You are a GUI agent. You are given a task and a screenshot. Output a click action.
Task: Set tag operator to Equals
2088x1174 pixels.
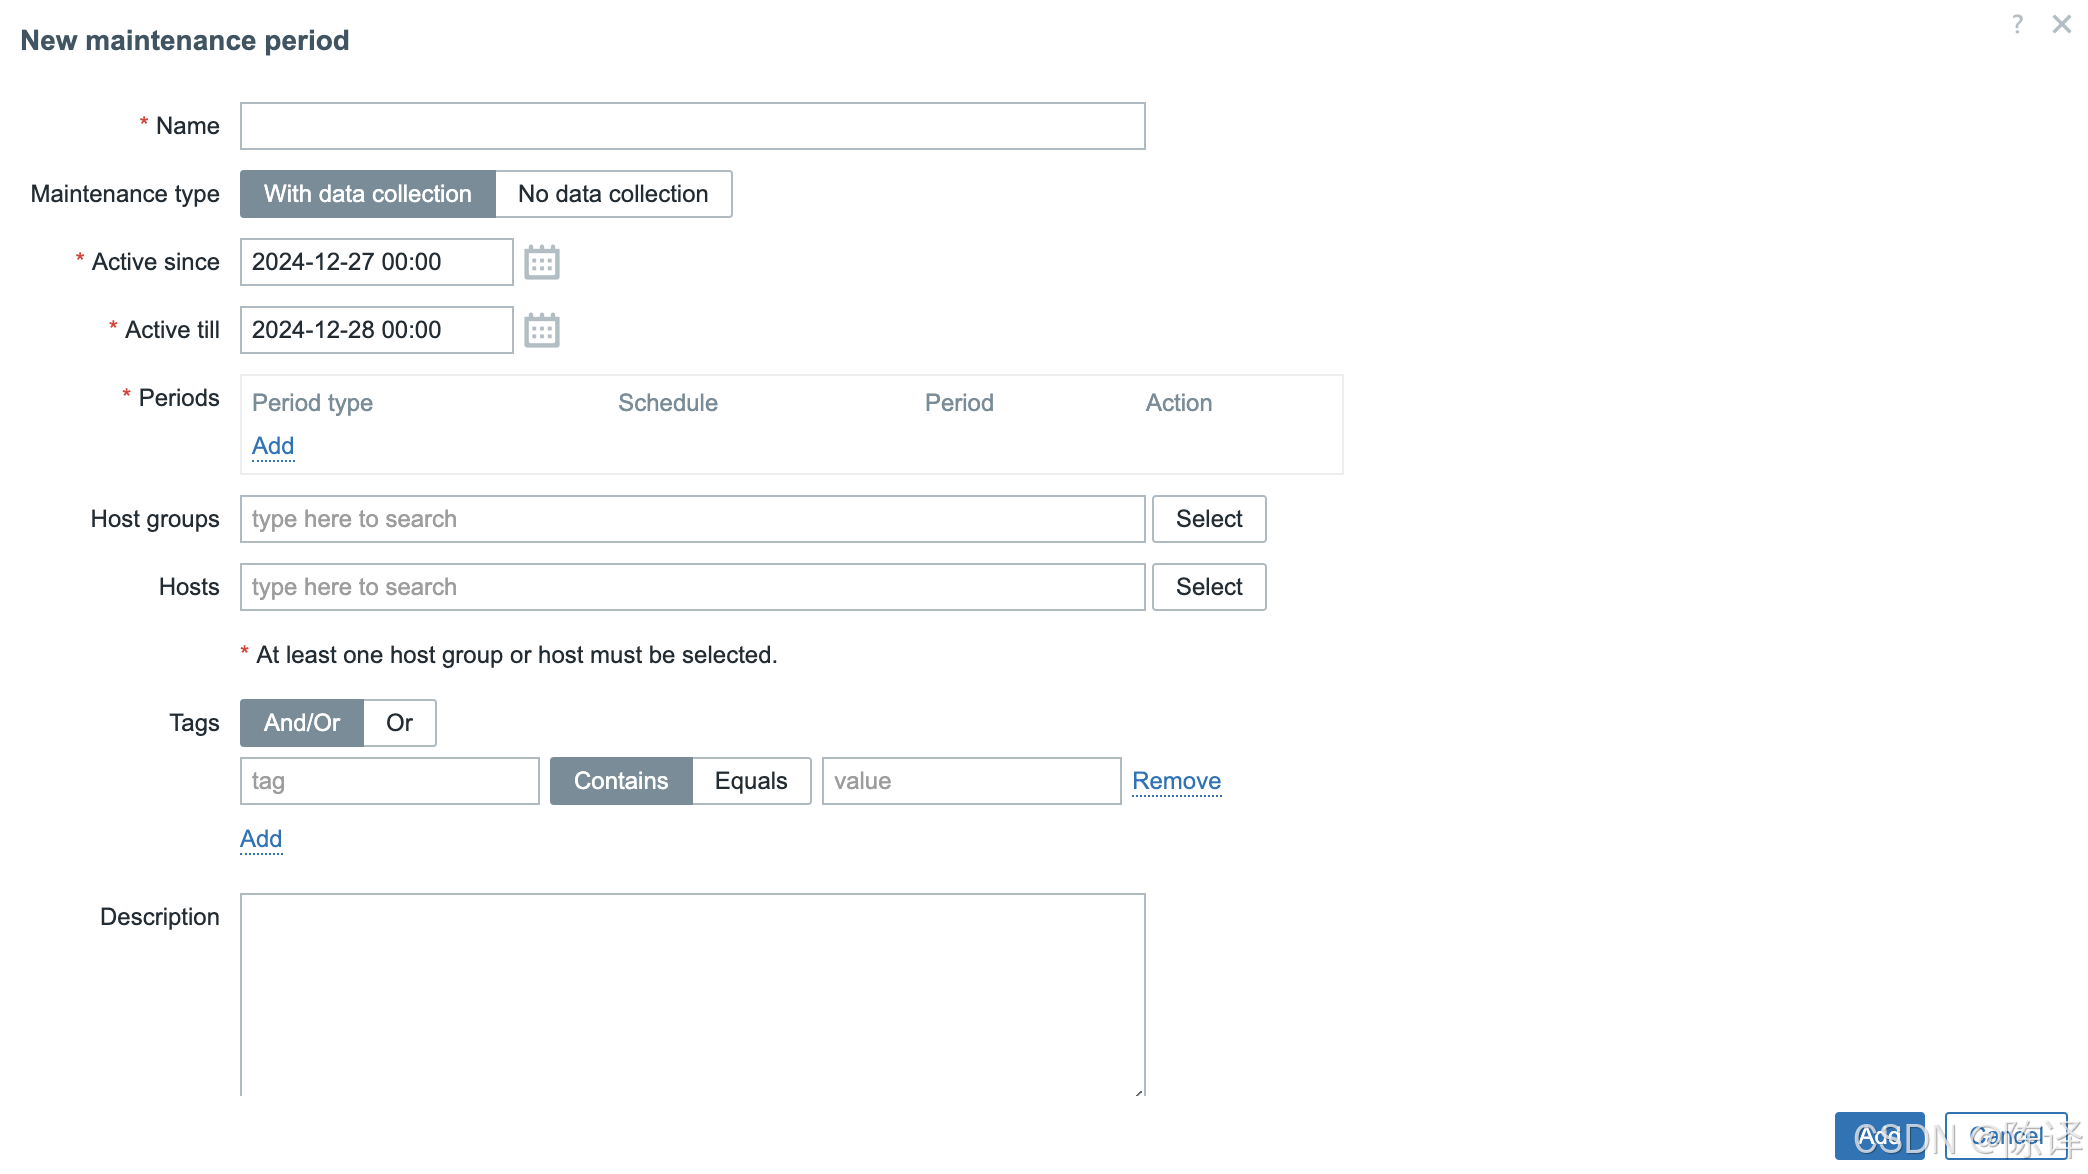click(x=750, y=781)
